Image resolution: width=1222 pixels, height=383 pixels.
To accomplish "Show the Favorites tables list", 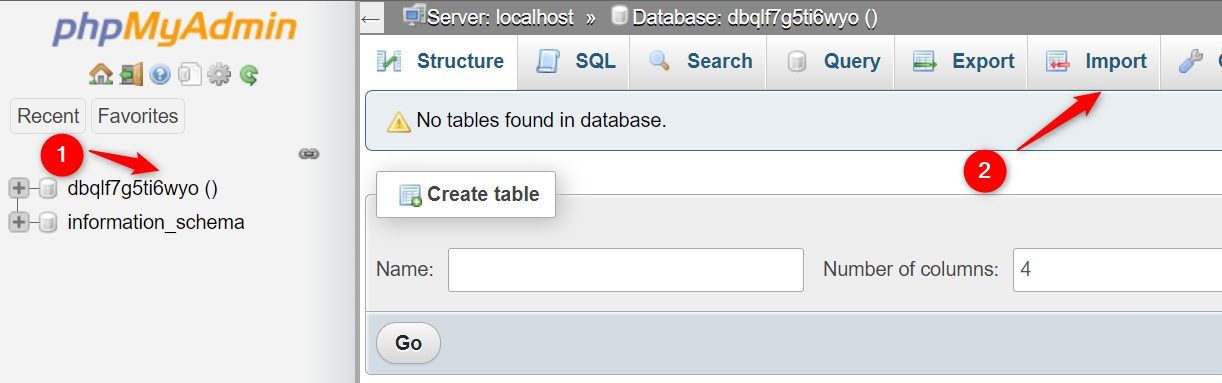I will pyautogui.click(x=138, y=116).
